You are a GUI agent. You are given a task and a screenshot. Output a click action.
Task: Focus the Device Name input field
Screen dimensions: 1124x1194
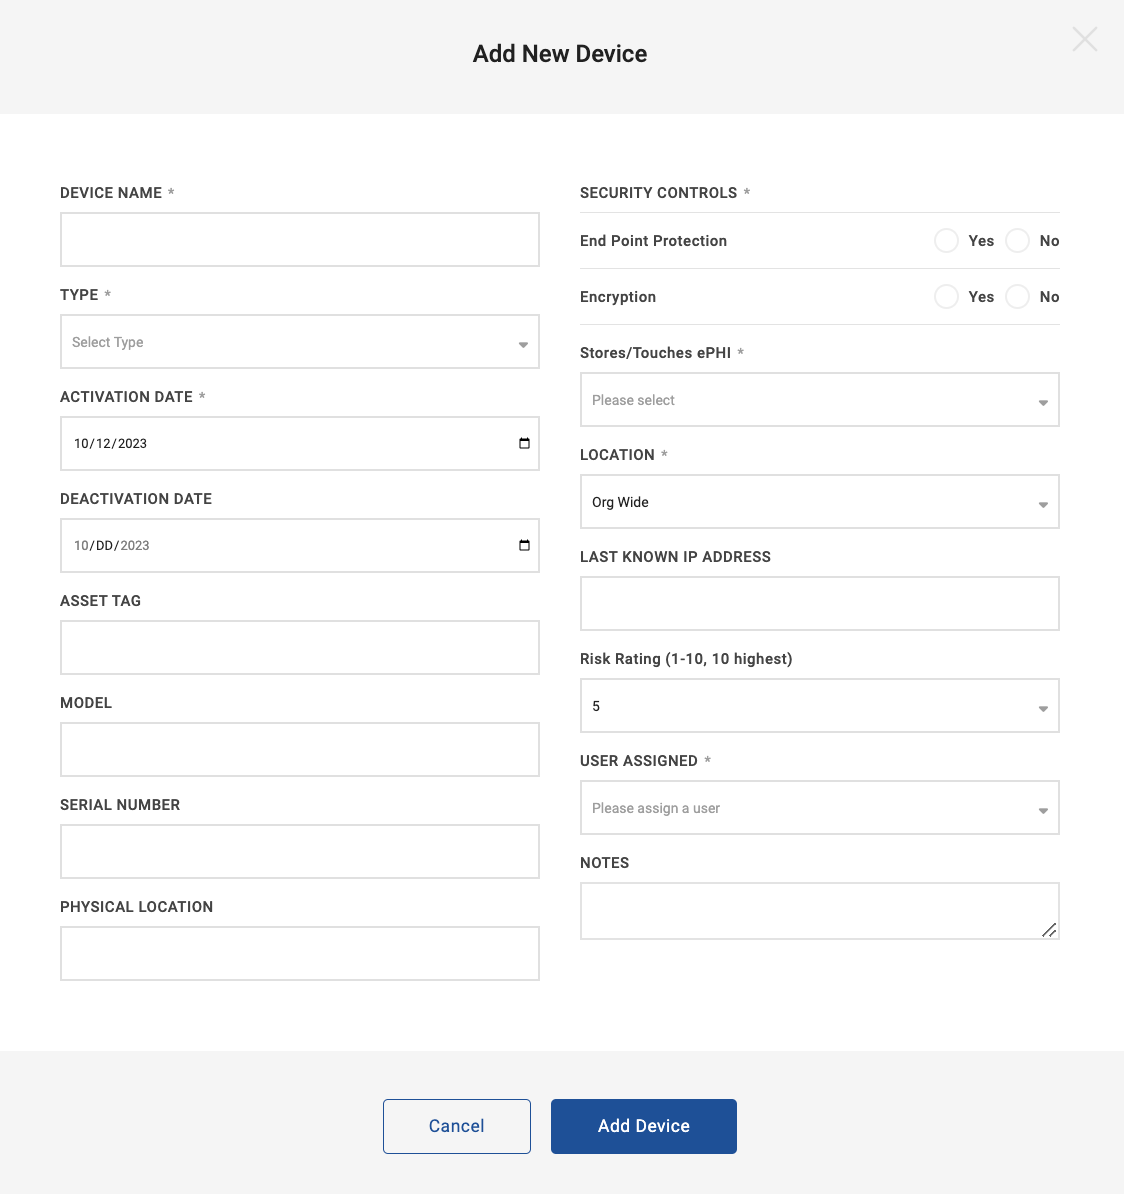[300, 240]
